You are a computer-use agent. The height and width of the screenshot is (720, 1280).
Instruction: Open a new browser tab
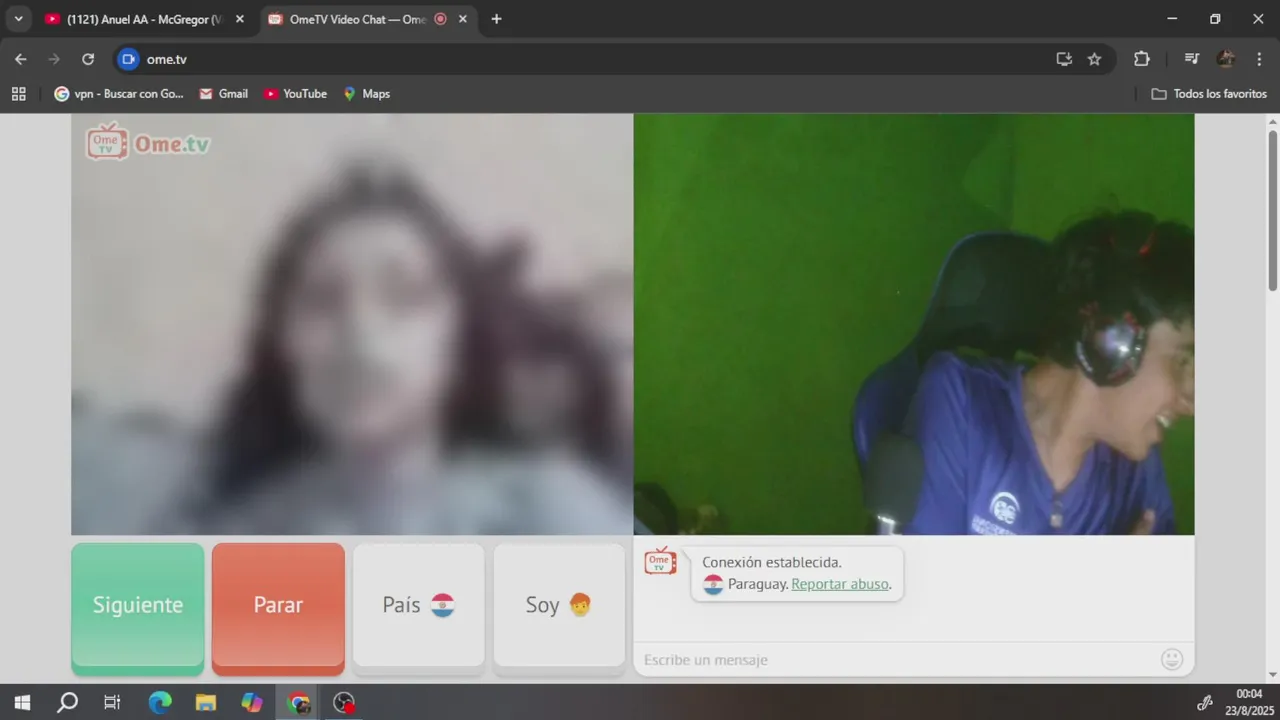(x=496, y=19)
